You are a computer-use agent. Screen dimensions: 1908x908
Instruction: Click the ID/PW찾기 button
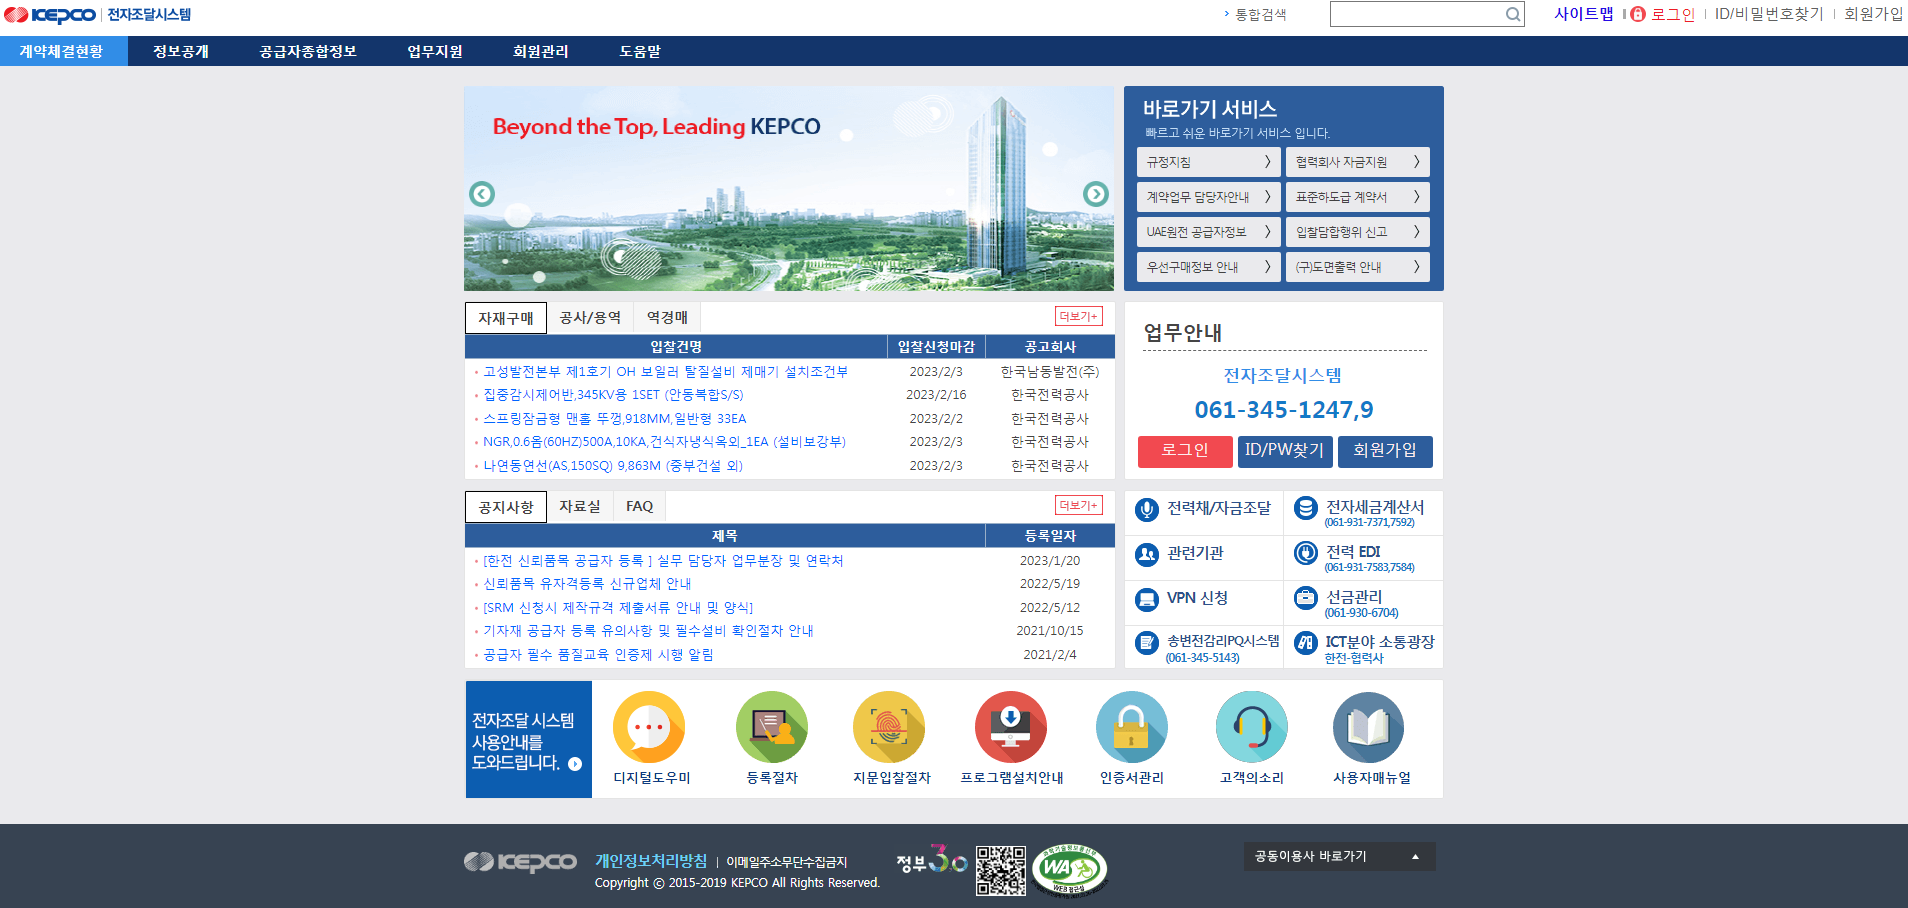1285,451
